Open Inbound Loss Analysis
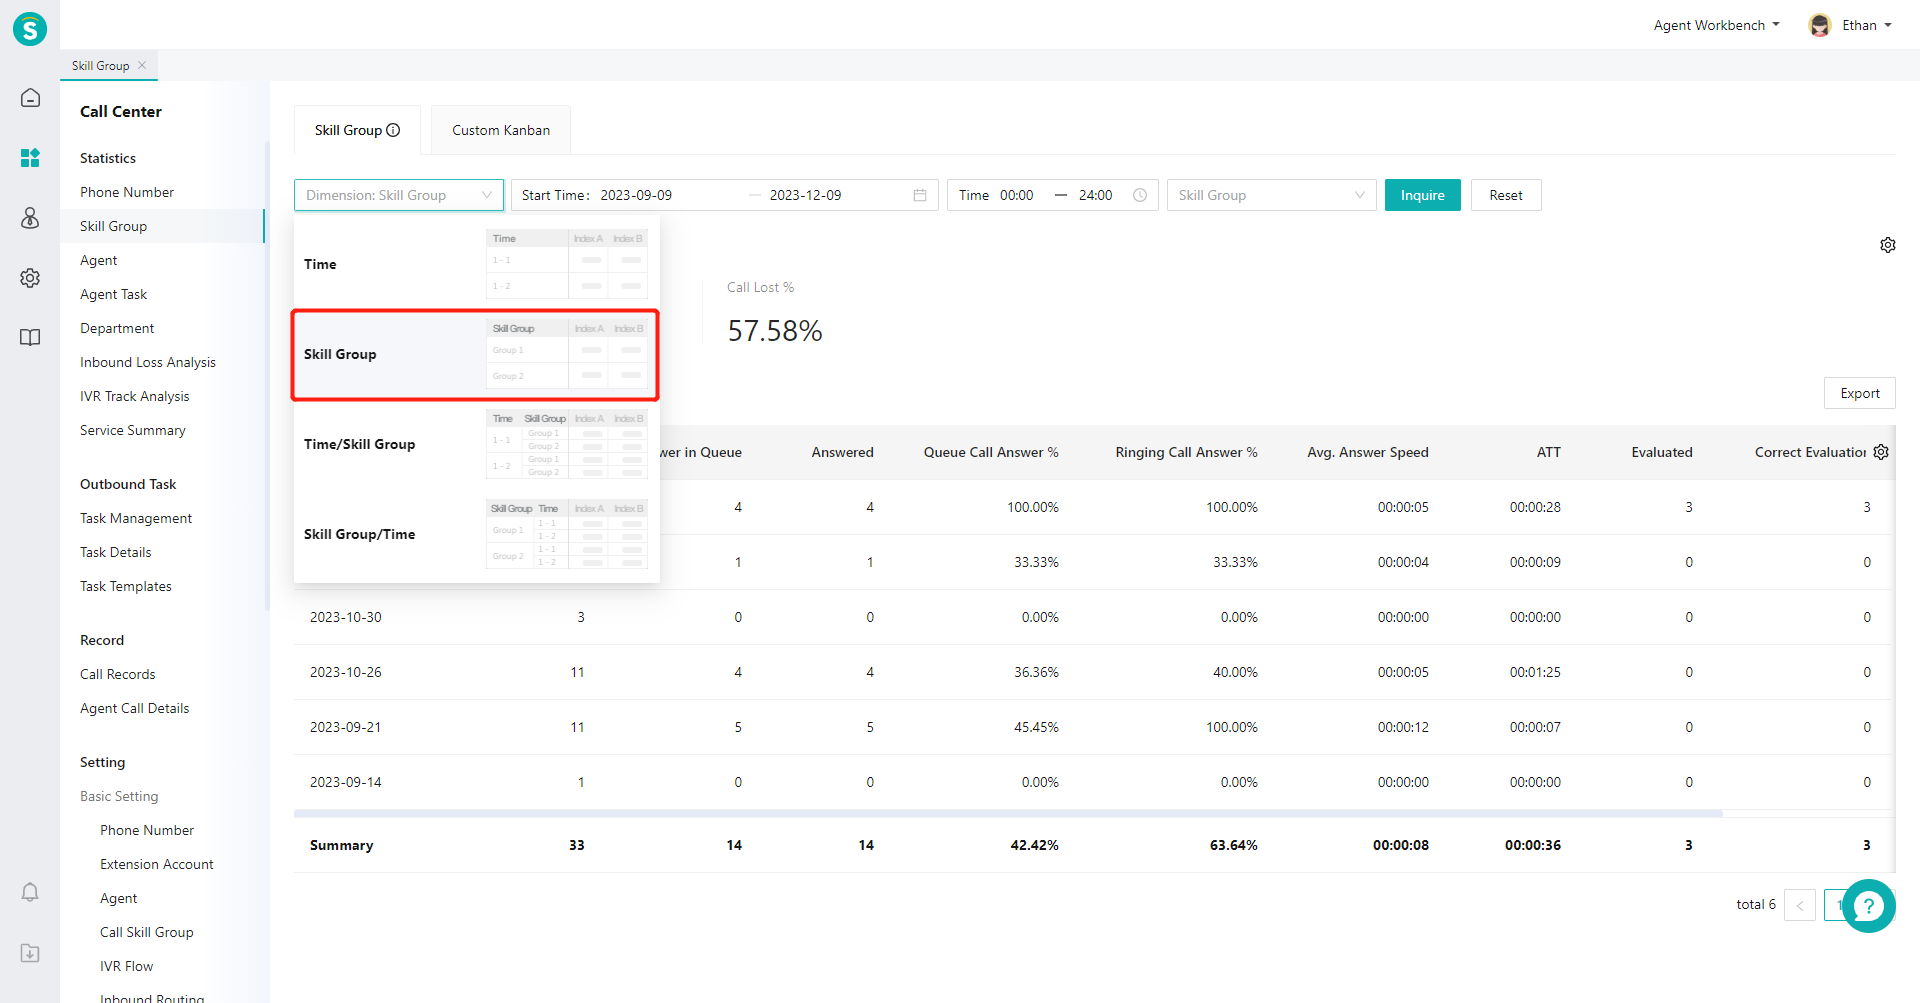This screenshot has height=1003, width=1920. point(148,362)
